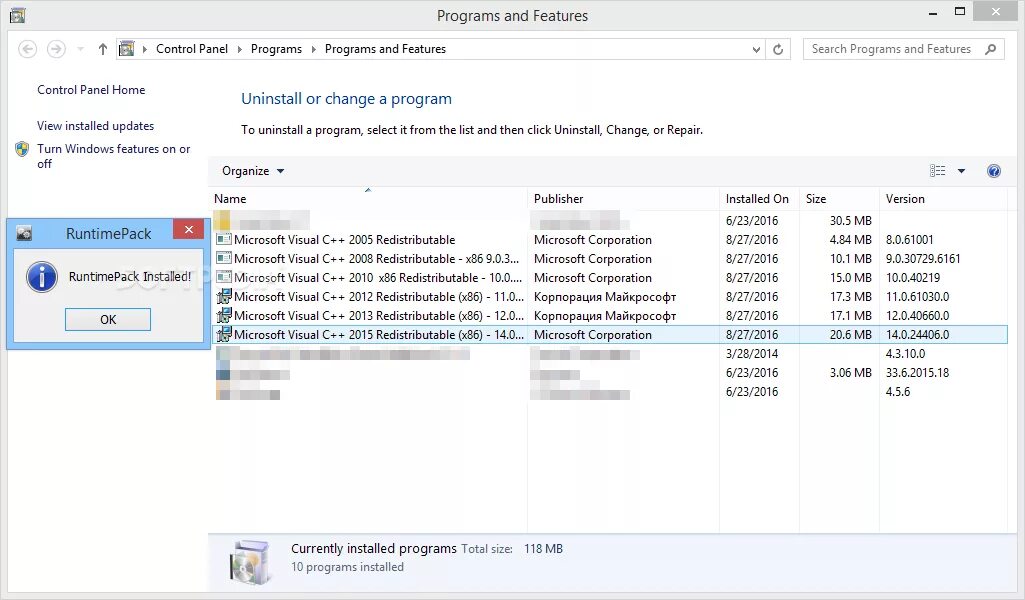Image resolution: width=1025 pixels, height=600 pixels.
Task: Select Programs breadcrumb
Action: (x=276, y=49)
